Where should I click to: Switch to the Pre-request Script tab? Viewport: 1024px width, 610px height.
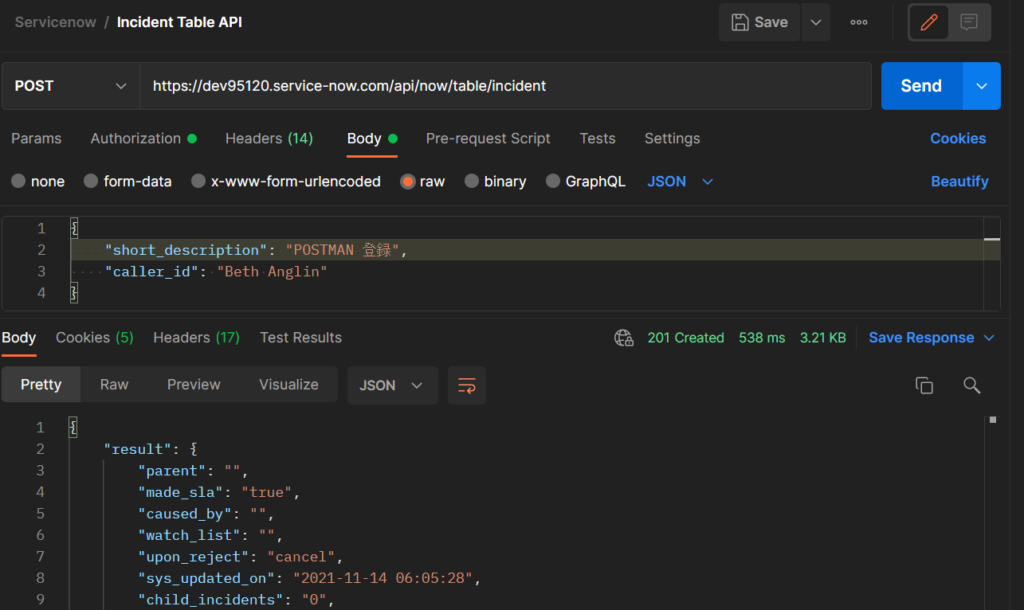pos(488,138)
